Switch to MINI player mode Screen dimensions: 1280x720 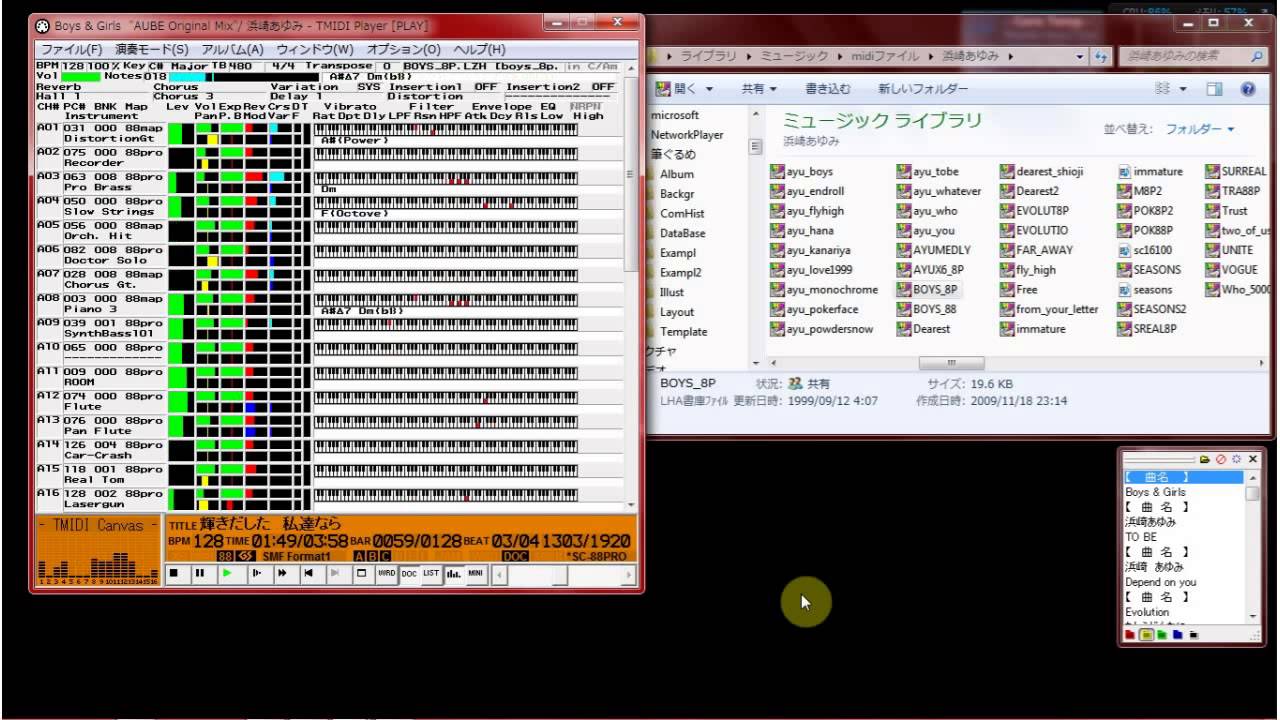click(x=475, y=573)
